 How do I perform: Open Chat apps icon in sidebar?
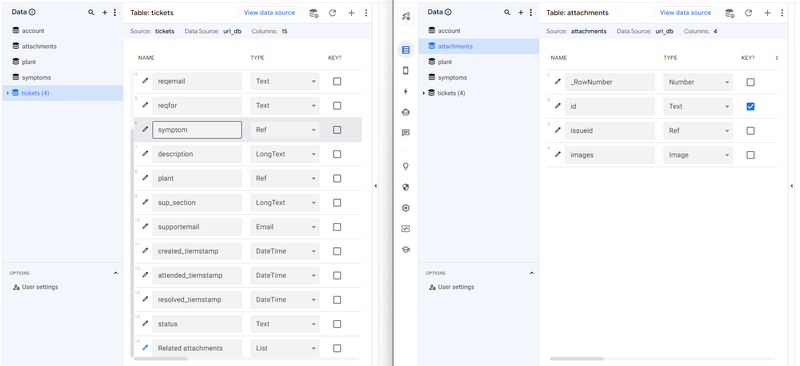406,133
